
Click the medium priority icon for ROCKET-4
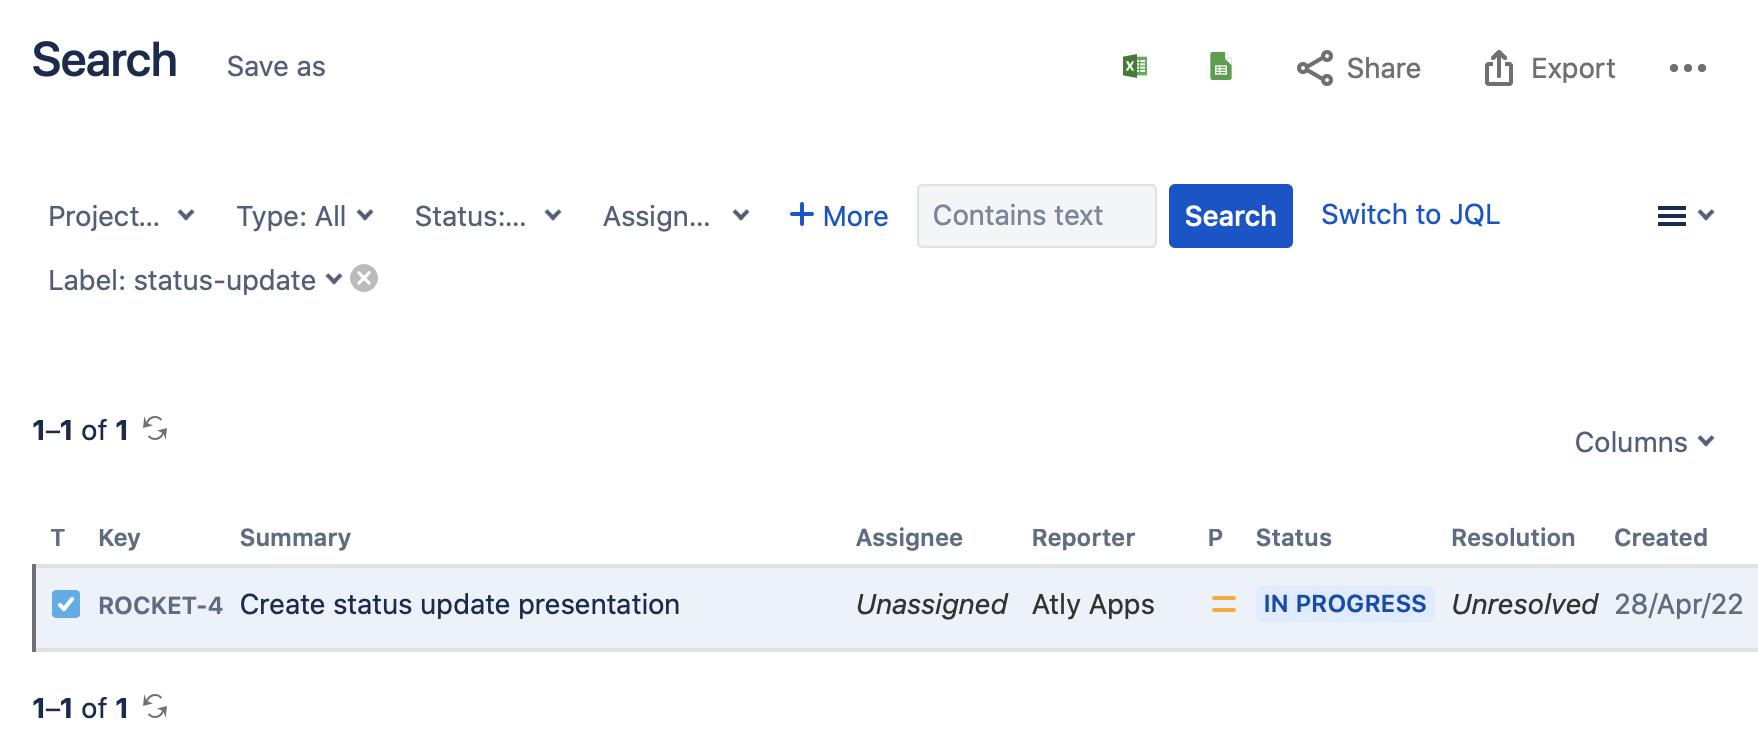tap(1224, 604)
